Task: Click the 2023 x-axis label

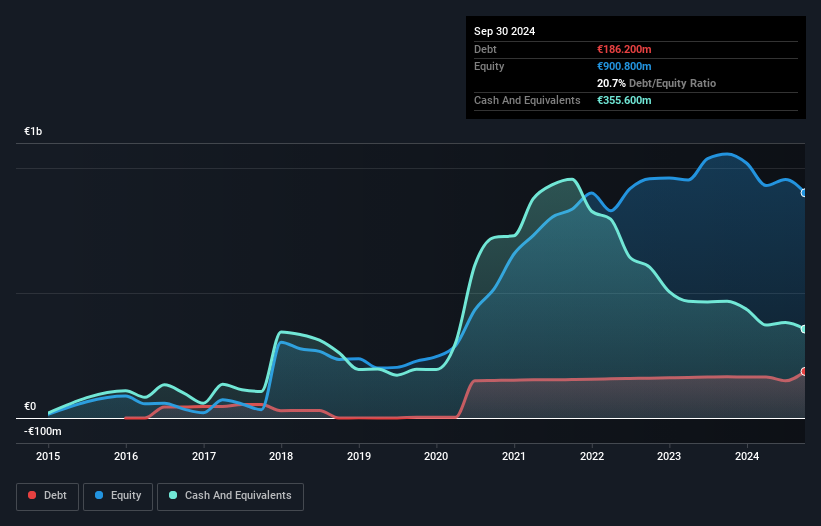Action: (x=669, y=456)
